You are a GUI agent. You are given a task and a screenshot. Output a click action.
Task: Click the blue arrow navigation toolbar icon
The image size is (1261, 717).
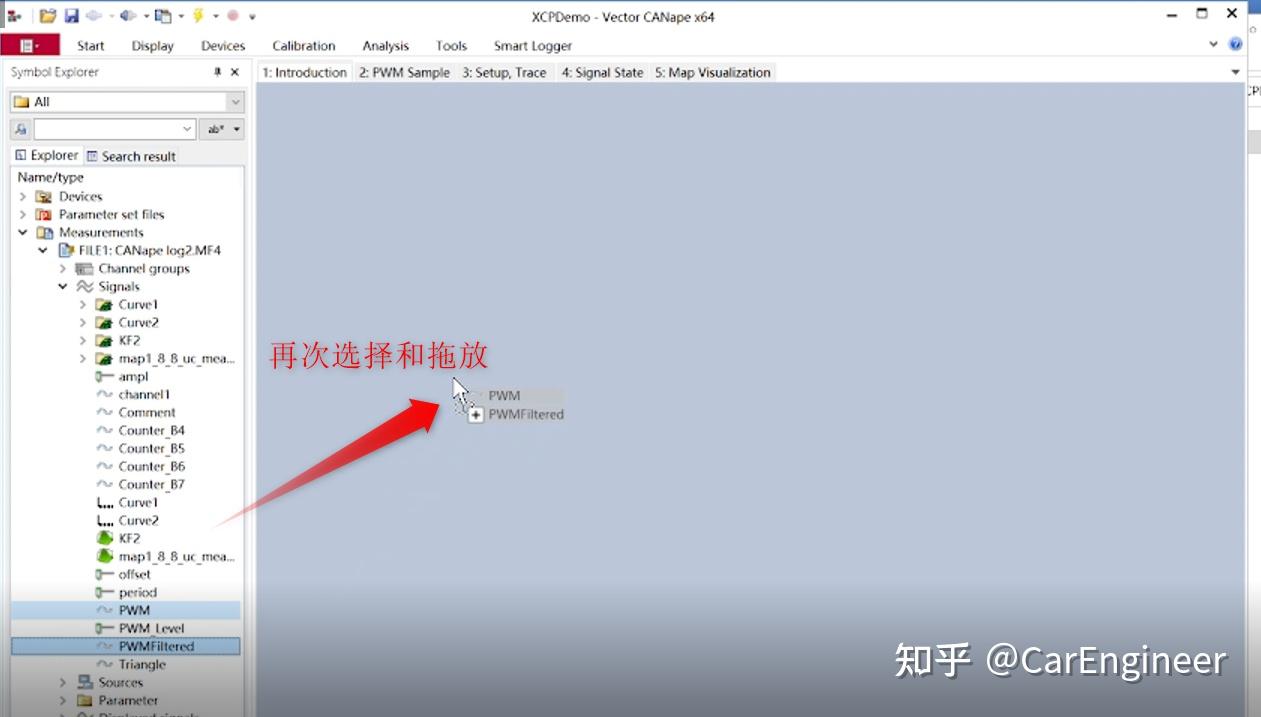tap(127, 16)
